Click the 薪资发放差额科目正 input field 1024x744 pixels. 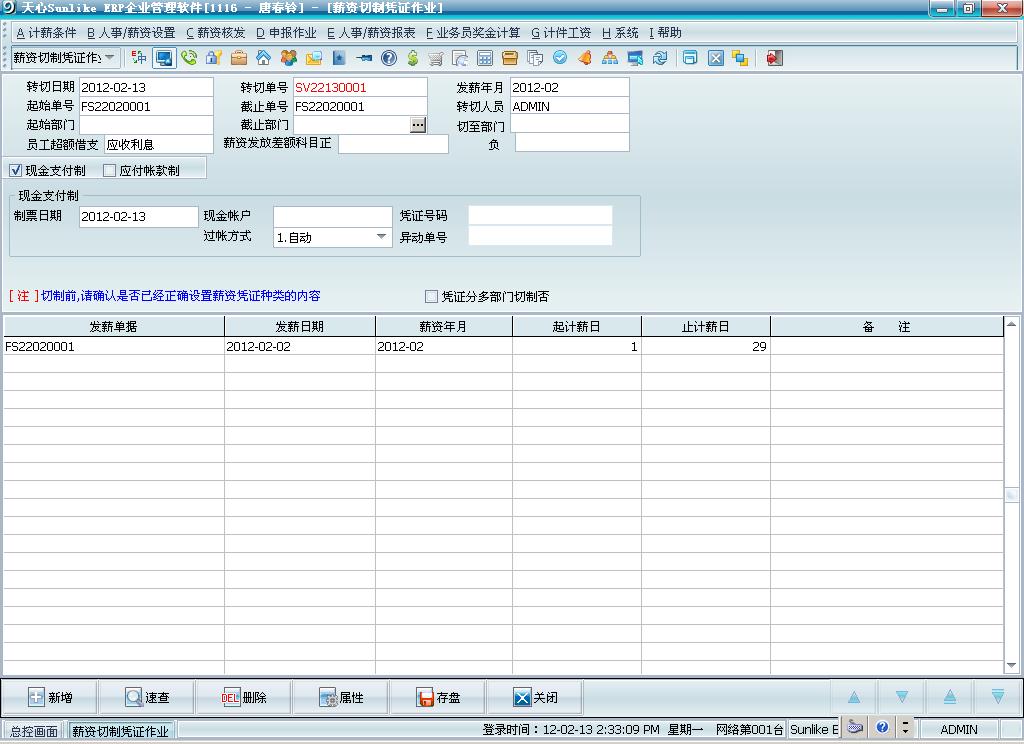(393, 144)
